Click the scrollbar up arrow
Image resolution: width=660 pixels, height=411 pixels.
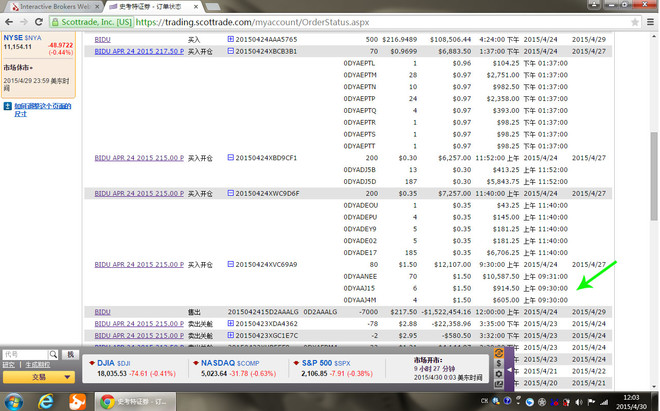tap(654, 36)
